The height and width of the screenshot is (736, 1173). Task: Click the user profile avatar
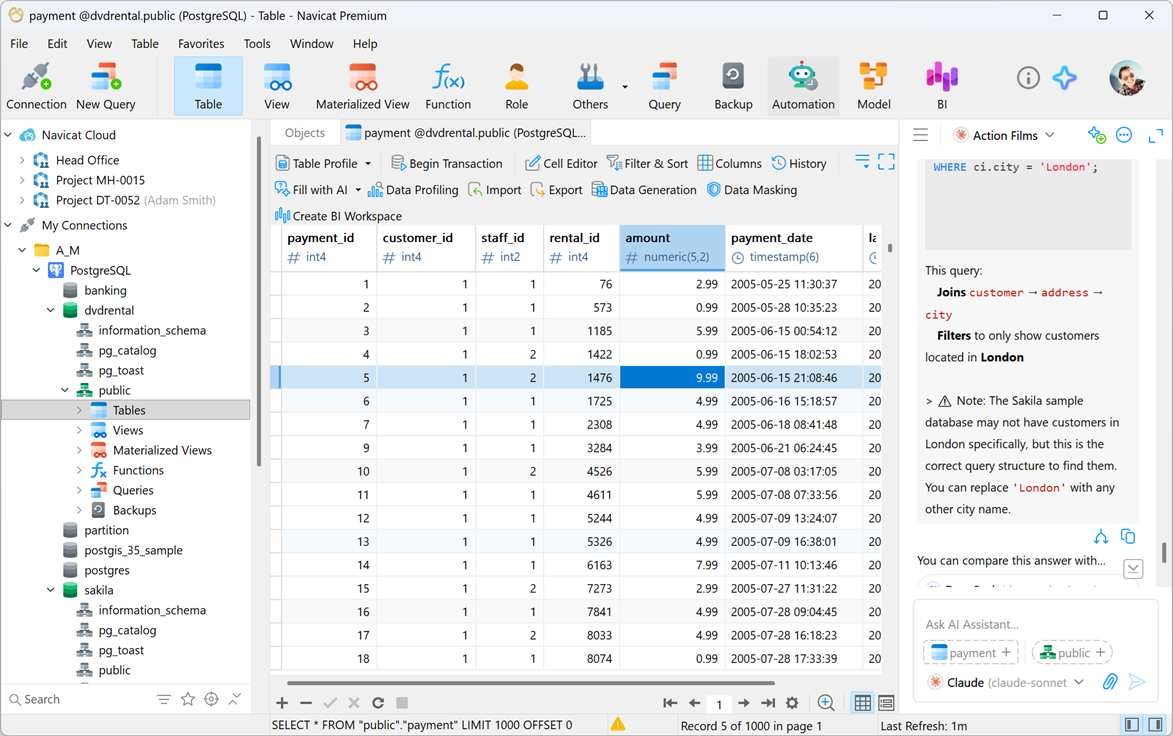pyautogui.click(x=1127, y=78)
